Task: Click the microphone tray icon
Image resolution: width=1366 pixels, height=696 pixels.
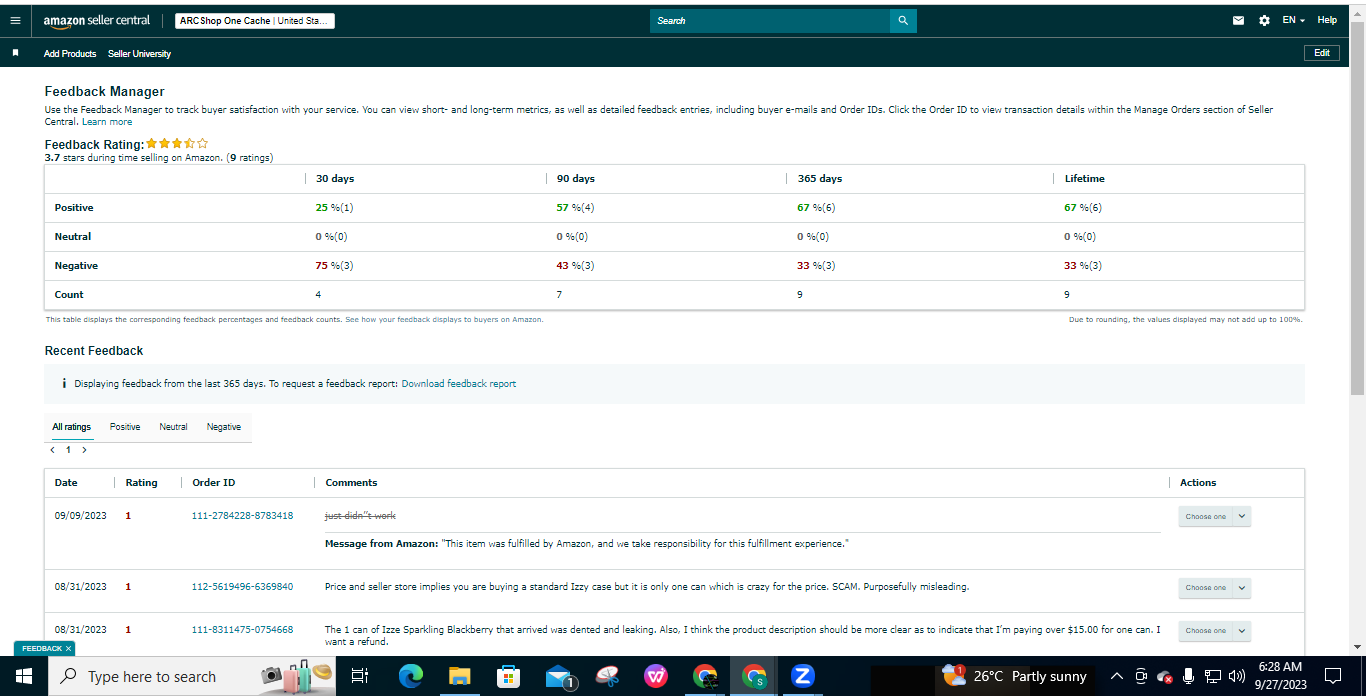Action: click(1188, 676)
